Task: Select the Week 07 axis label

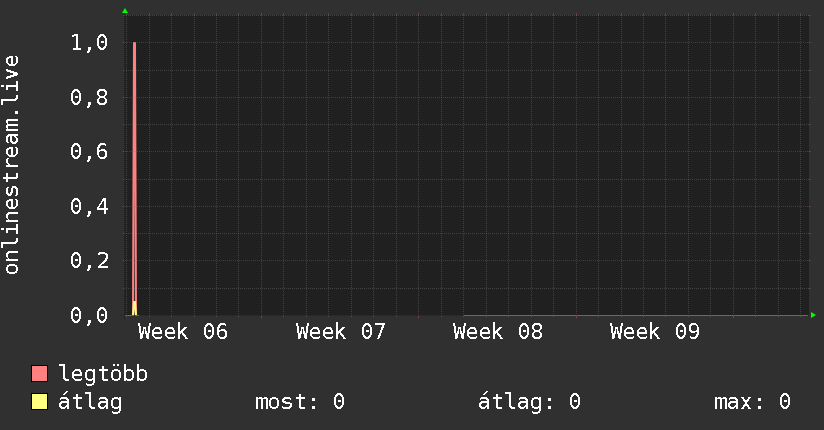Action: coord(341,332)
